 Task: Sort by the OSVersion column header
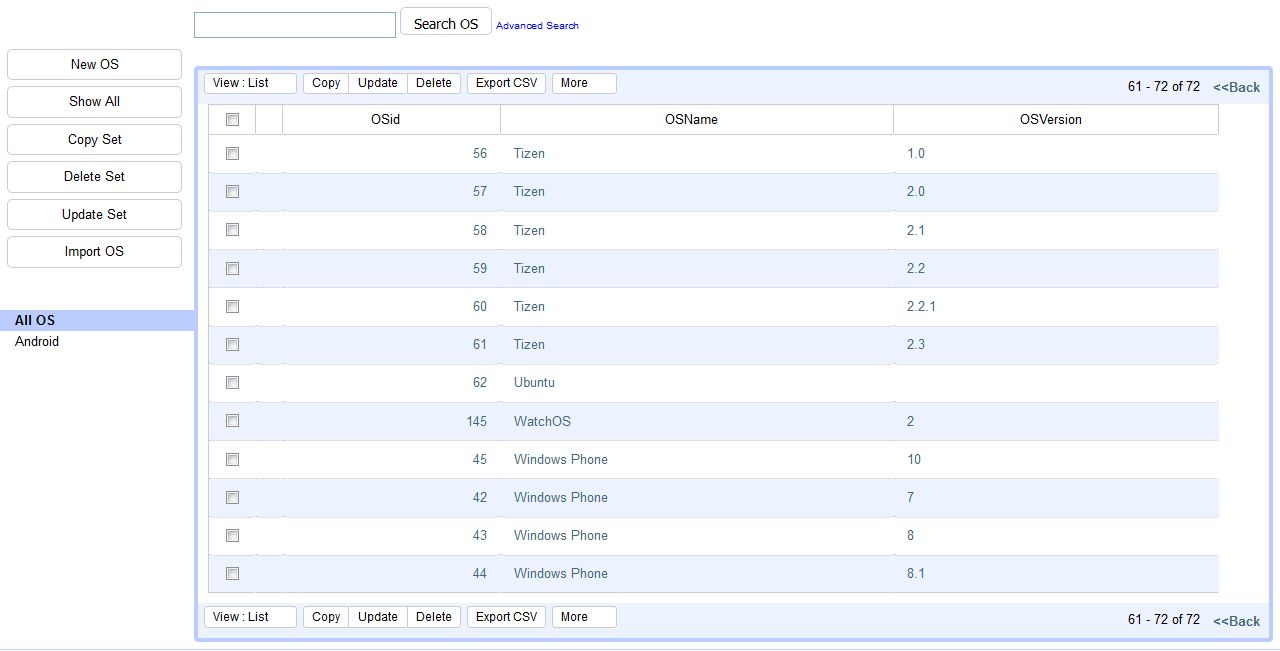1056,119
